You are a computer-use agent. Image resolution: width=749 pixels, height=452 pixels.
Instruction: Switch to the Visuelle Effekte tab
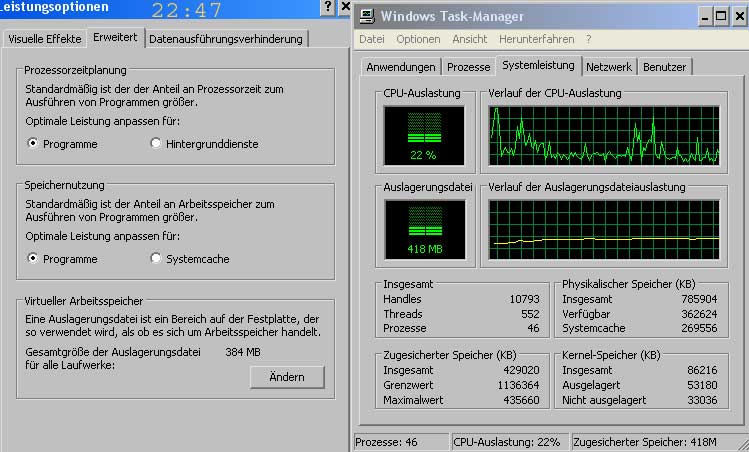point(44,39)
